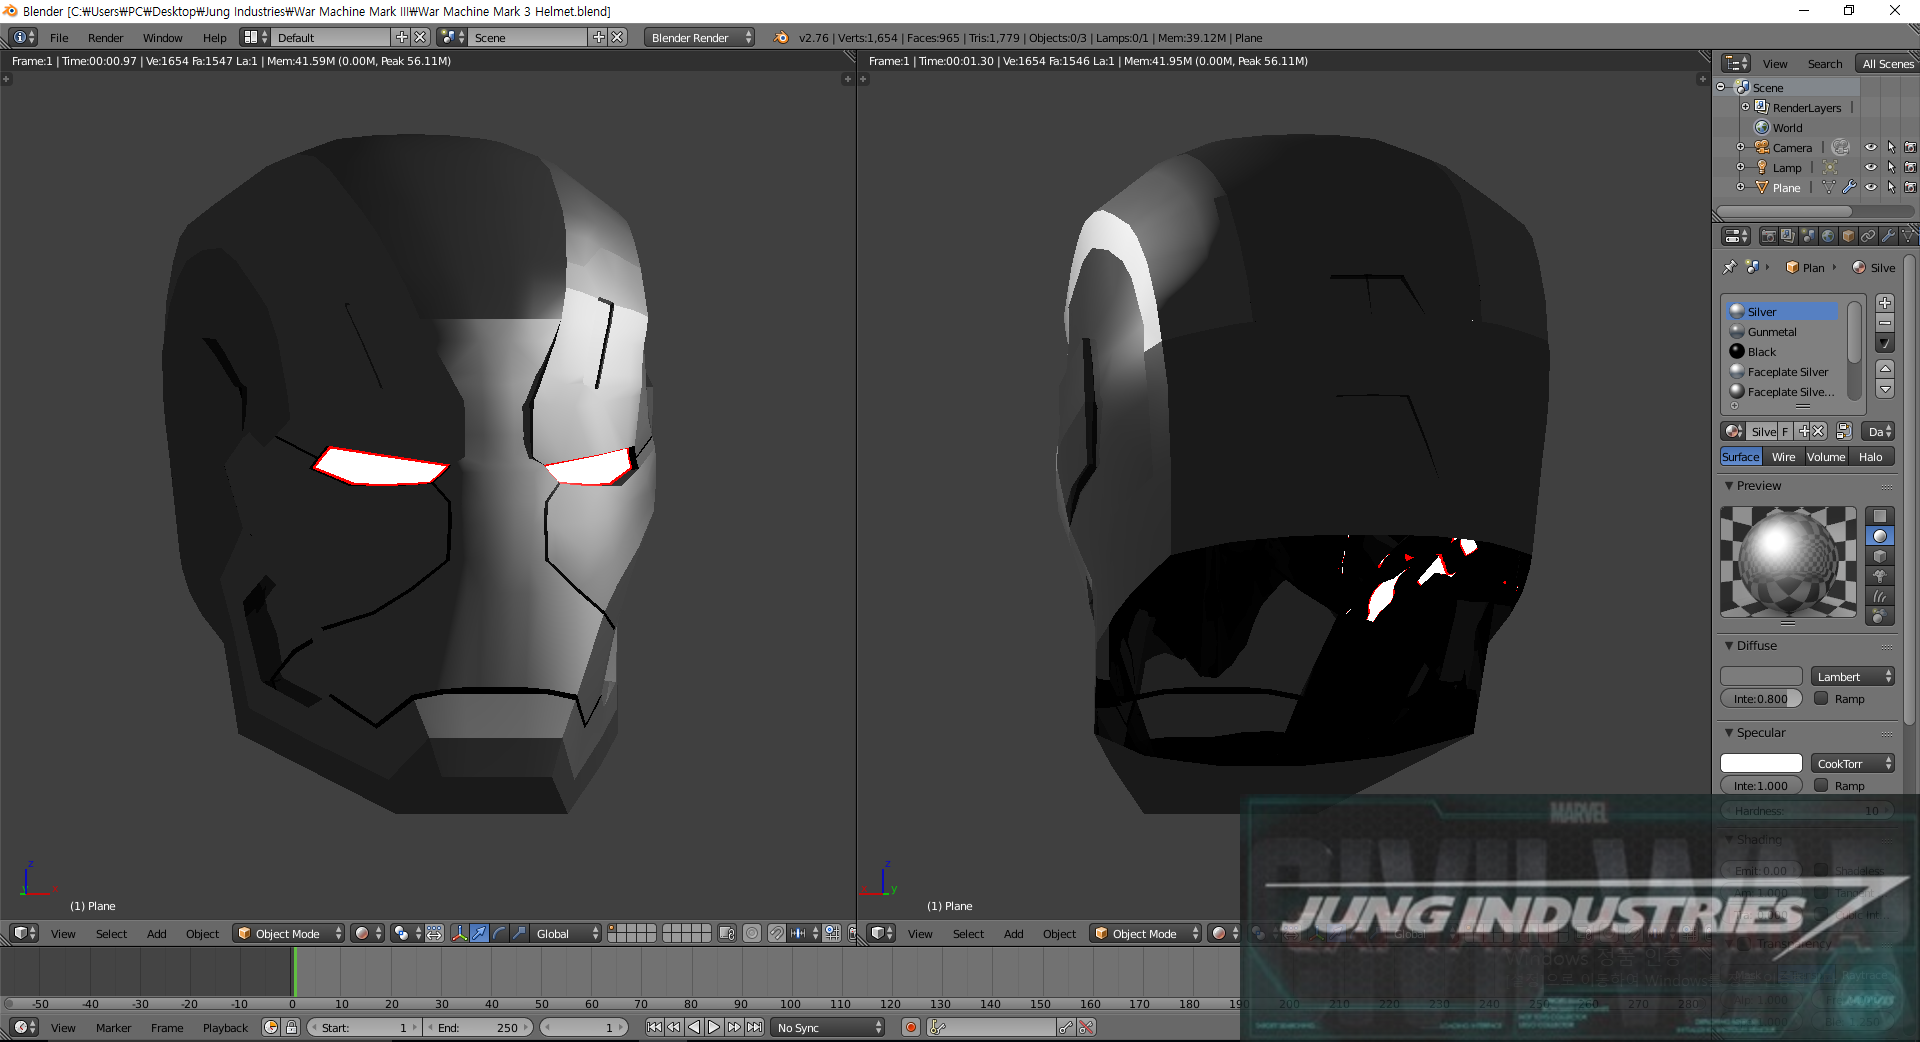Screen dimensions: 1920x1042
Task: Play the animation in reverse
Action: [x=694, y=1027]
